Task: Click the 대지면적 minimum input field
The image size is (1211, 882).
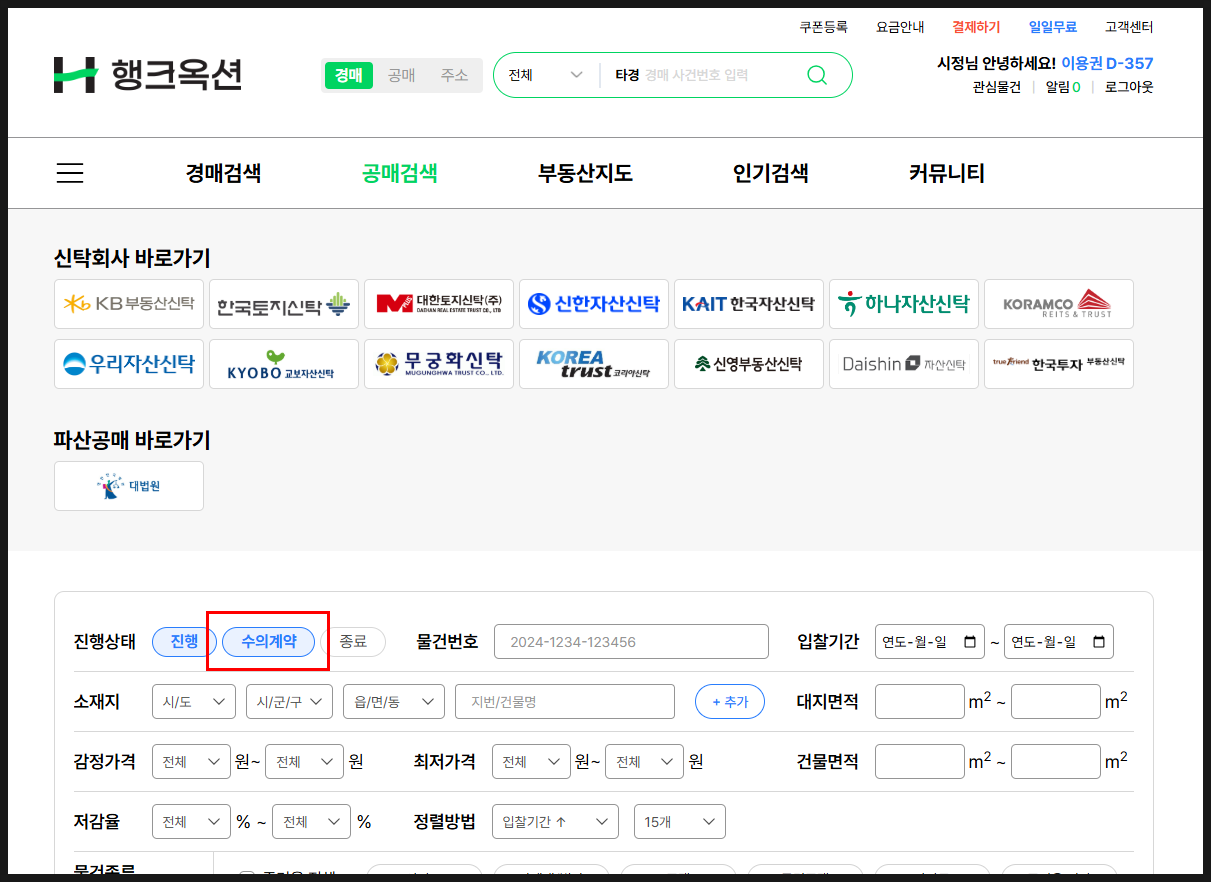Action: pos(920,702)
